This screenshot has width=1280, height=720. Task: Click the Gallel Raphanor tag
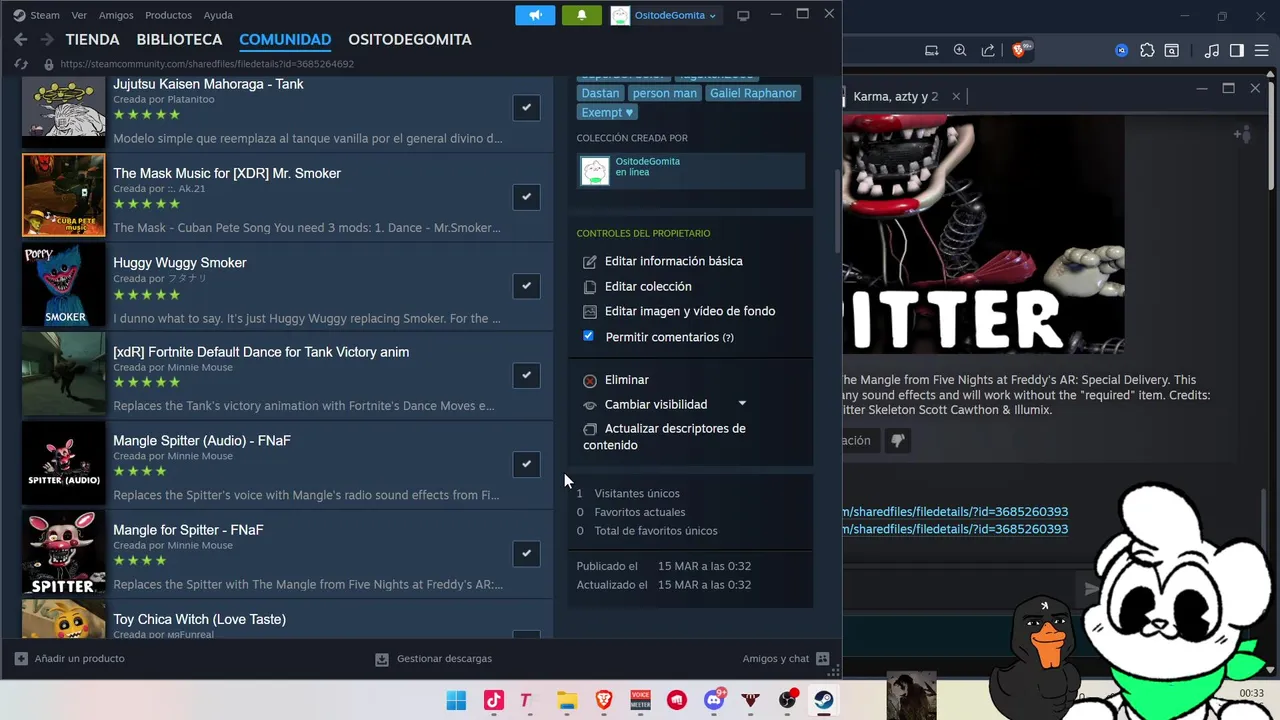[753, 93]
